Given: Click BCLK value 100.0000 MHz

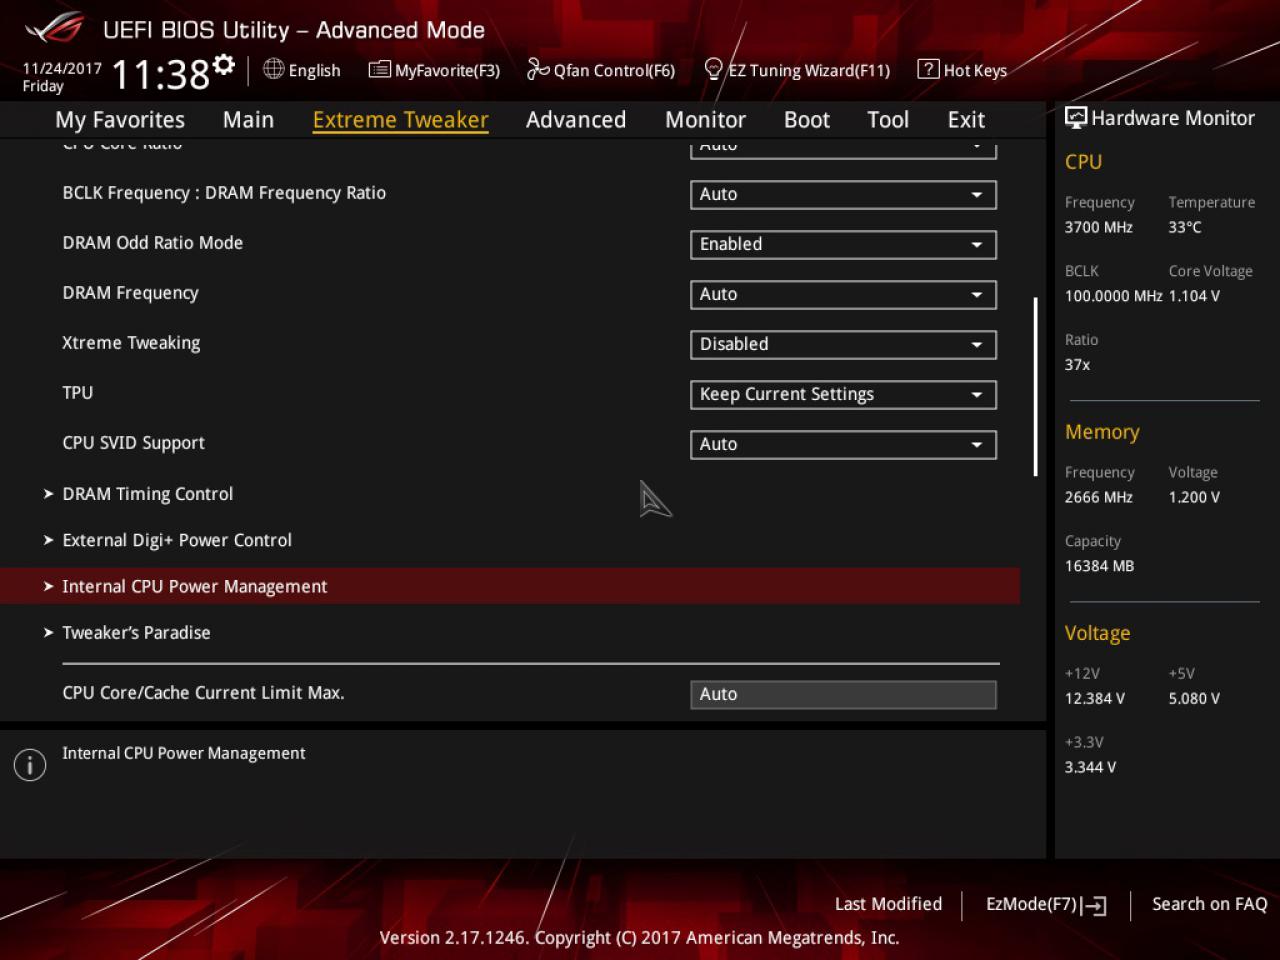Looking at the screenshot, I should pos(1113,296).
